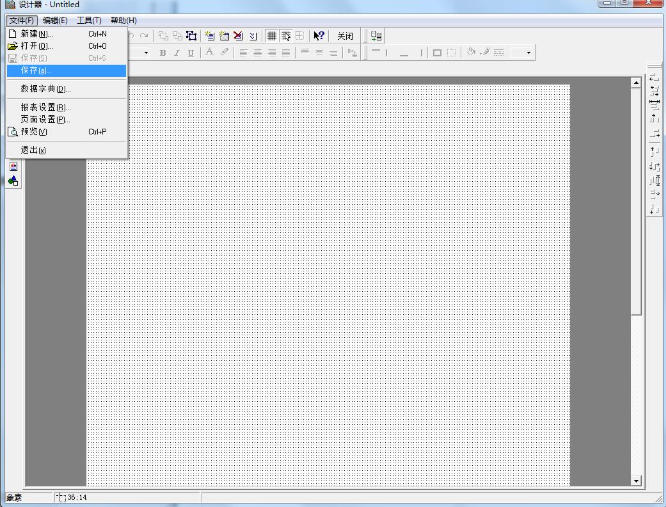Expand the line style dropdown in format toolbar
Image resolution: width=666 pixels, height=507 pixels.
coord(528,53)
